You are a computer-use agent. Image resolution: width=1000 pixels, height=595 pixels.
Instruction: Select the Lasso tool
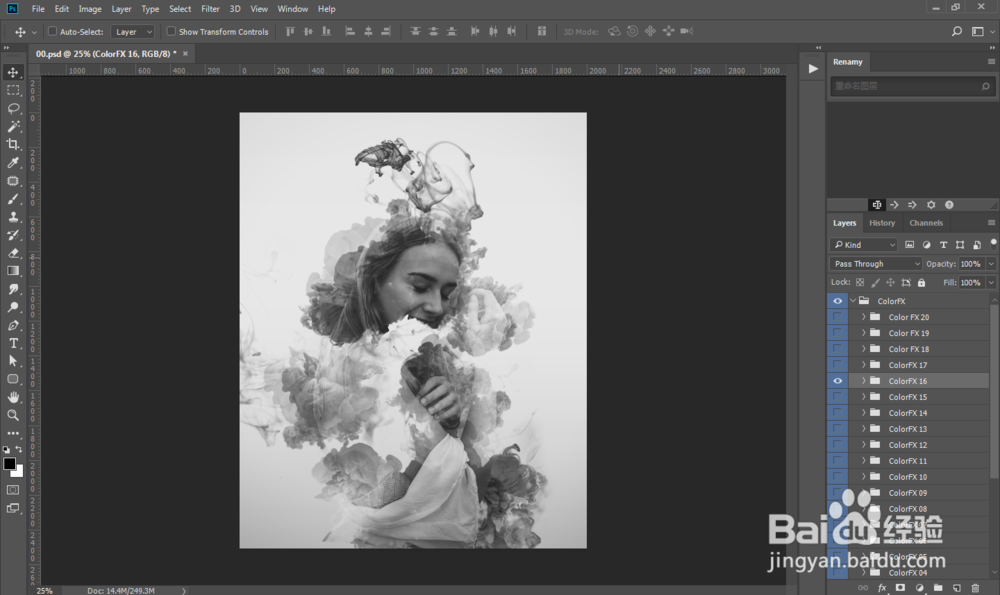13,108
